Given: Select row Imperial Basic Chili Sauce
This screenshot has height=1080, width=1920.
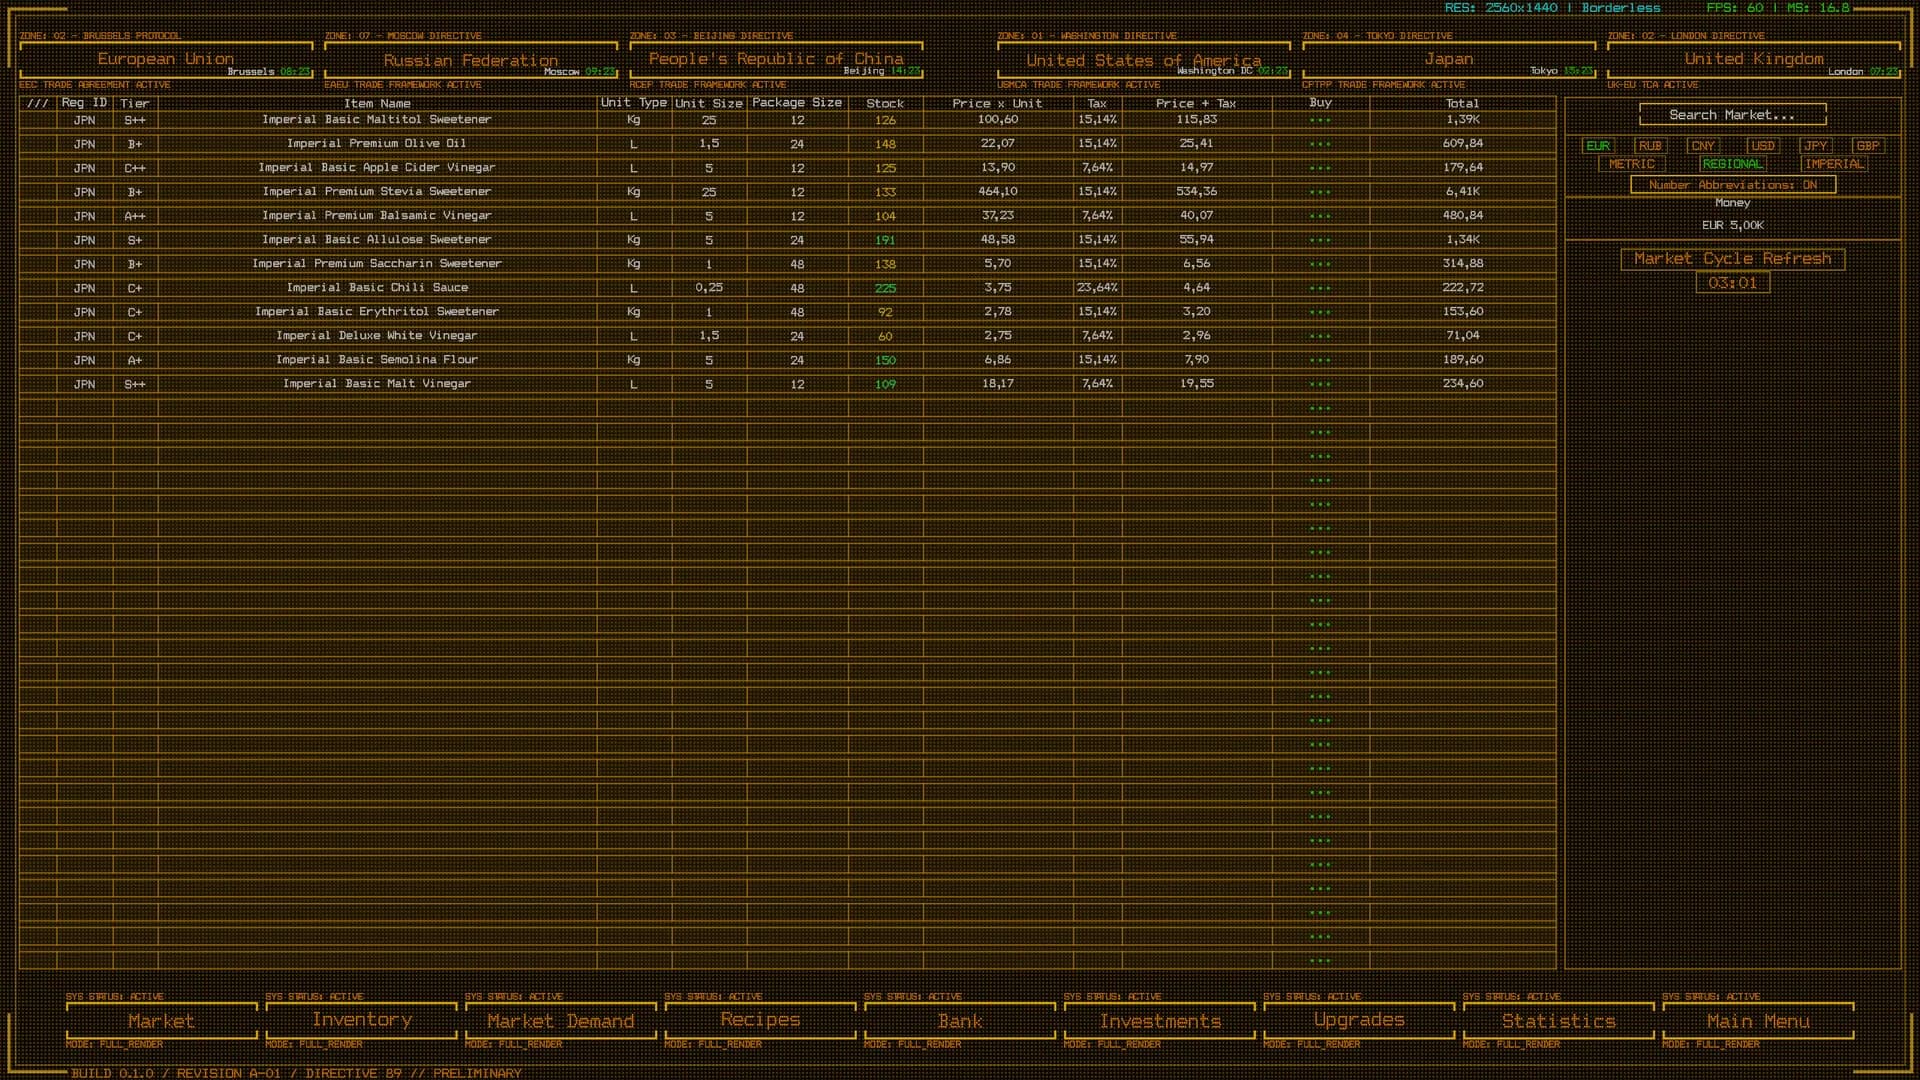Looking at the screenshot, I should (787, 288).
